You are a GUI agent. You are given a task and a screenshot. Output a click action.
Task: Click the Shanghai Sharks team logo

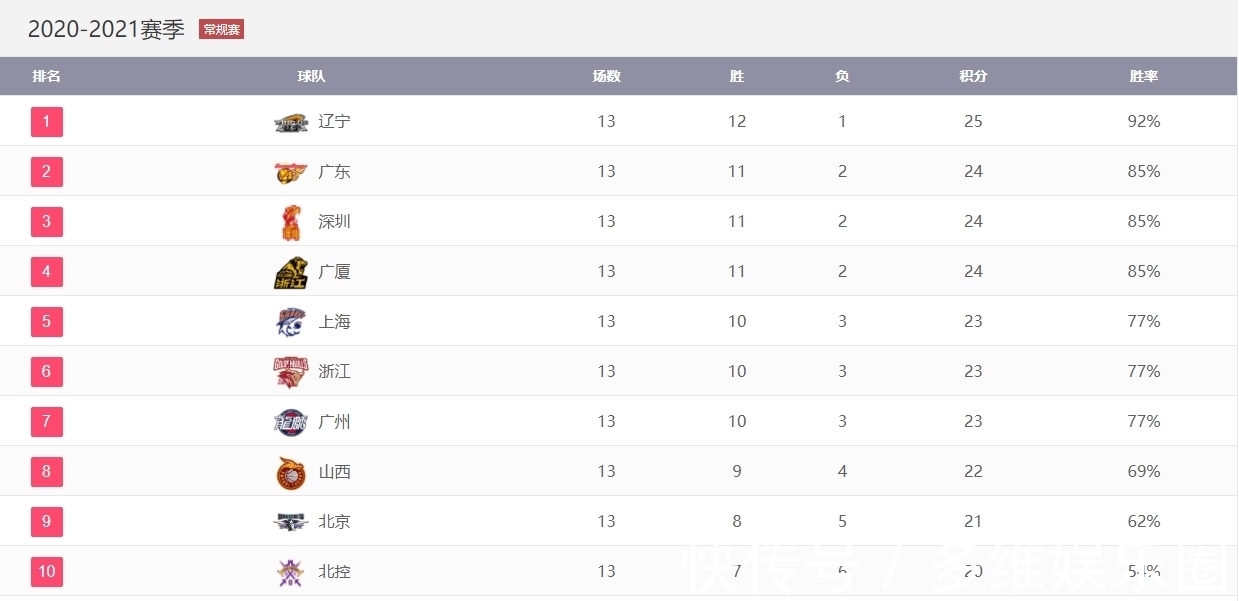(291, 322)
